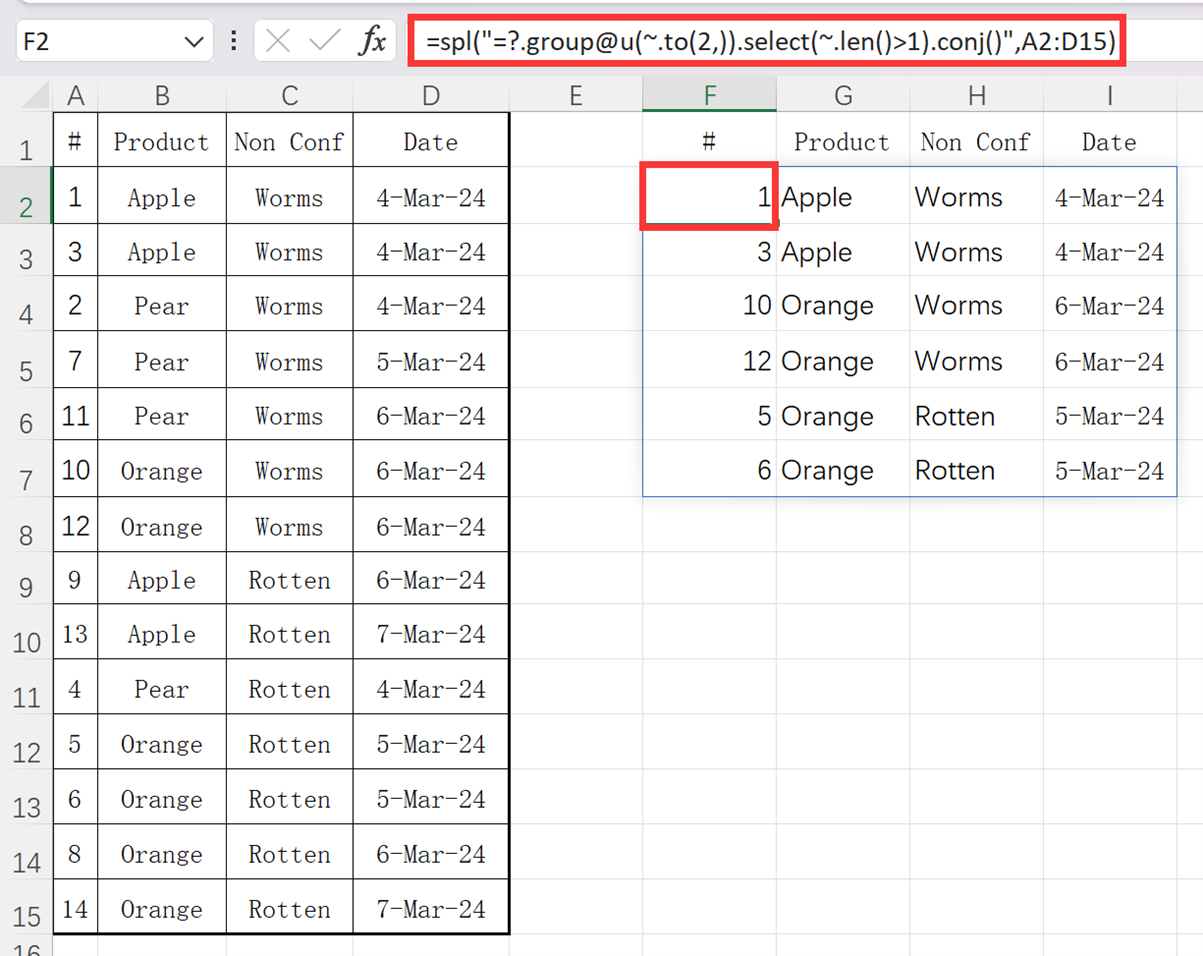Click the Cancel X icon in formula bar
Image resolution: width=1203 pixels, height=956 pixels.
point(279,41)
